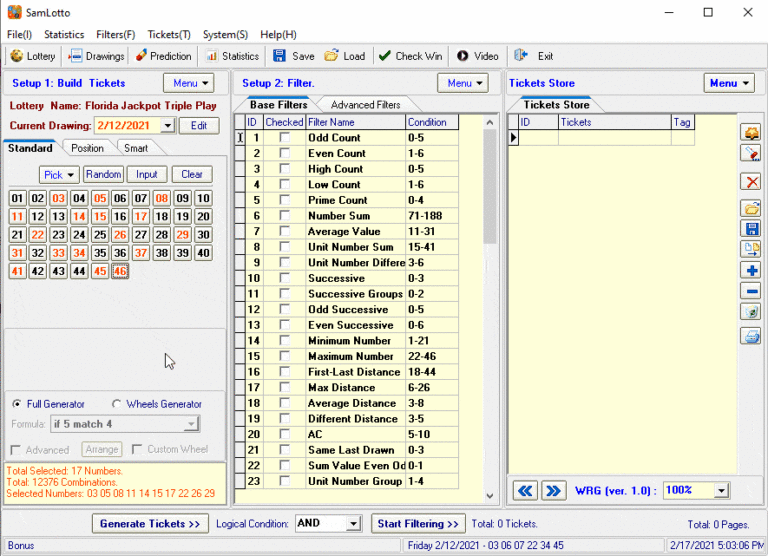
Task: Click the Statistics chart toolbar icon
Action: pos(232,56)
